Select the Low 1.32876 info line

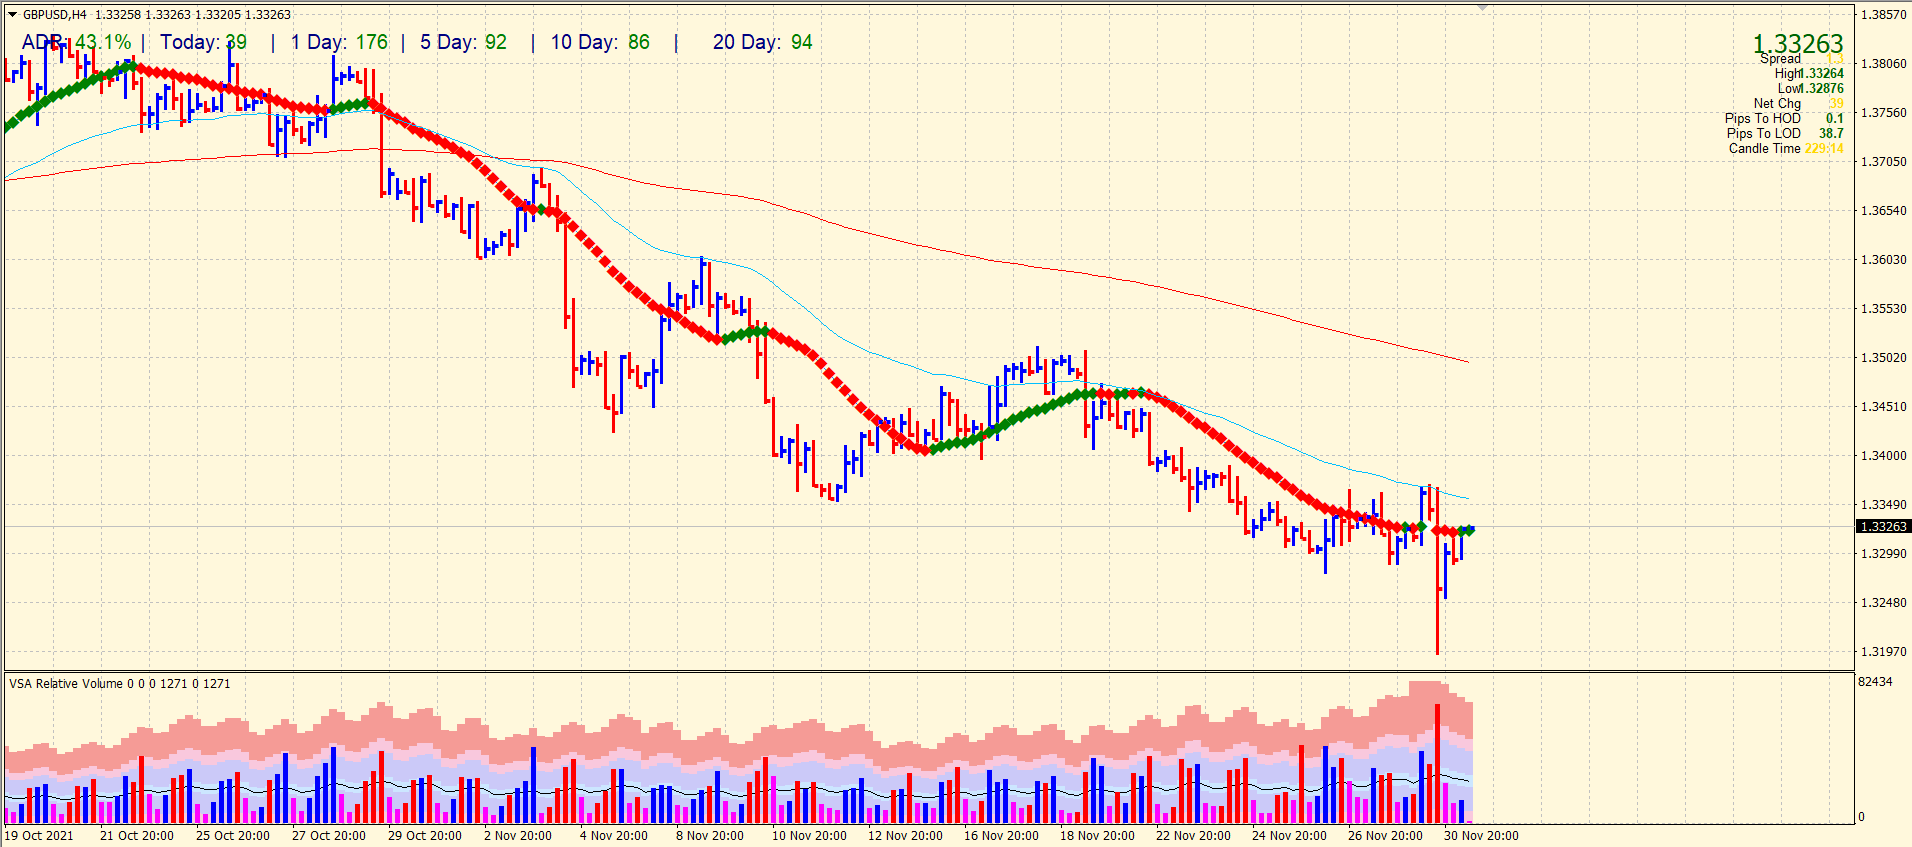click(1810, 88)
